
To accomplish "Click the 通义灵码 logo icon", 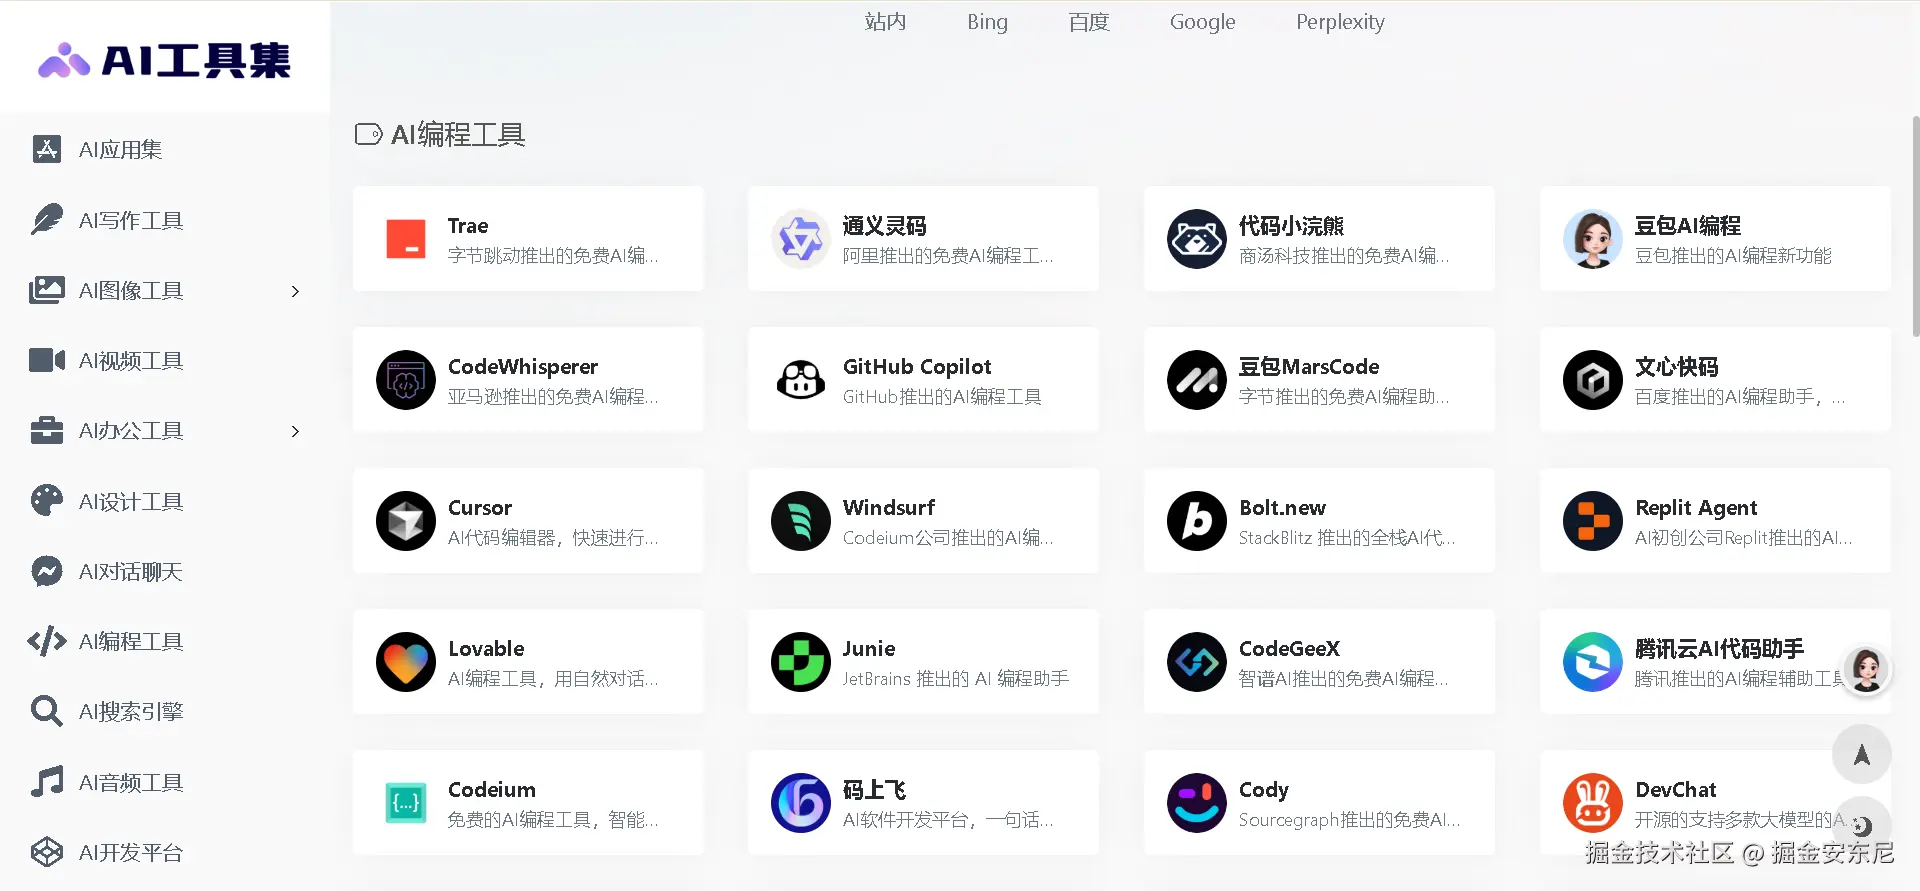I will (x=801, y=239).
